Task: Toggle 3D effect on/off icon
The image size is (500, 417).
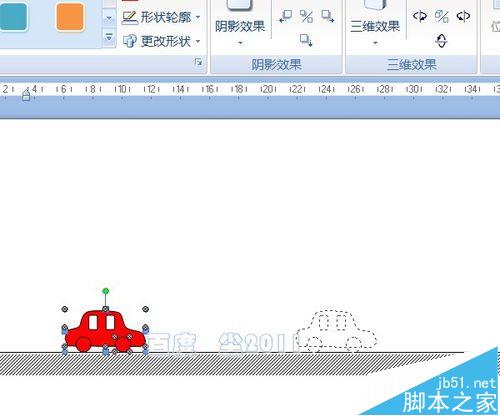Action: click(442, 16)
